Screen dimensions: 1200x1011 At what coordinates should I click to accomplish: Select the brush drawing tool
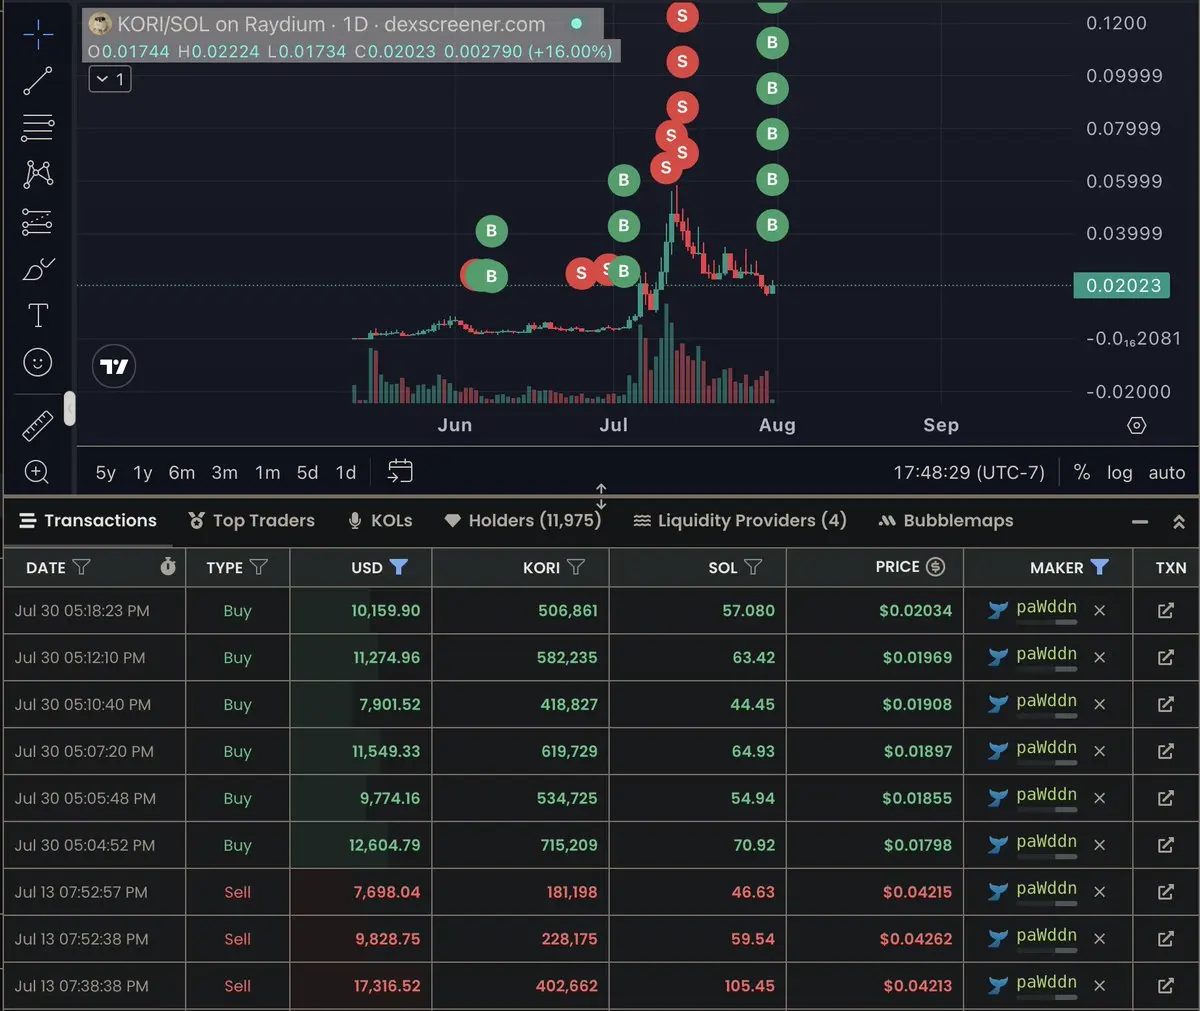coord(38,269)
